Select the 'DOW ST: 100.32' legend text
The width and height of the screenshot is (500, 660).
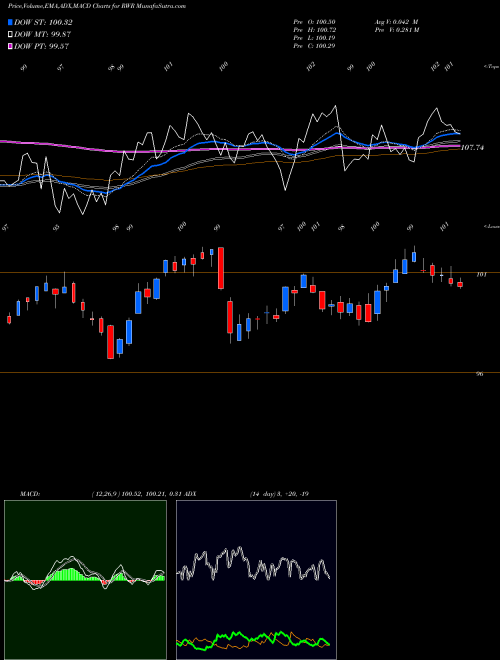(43, 22)
